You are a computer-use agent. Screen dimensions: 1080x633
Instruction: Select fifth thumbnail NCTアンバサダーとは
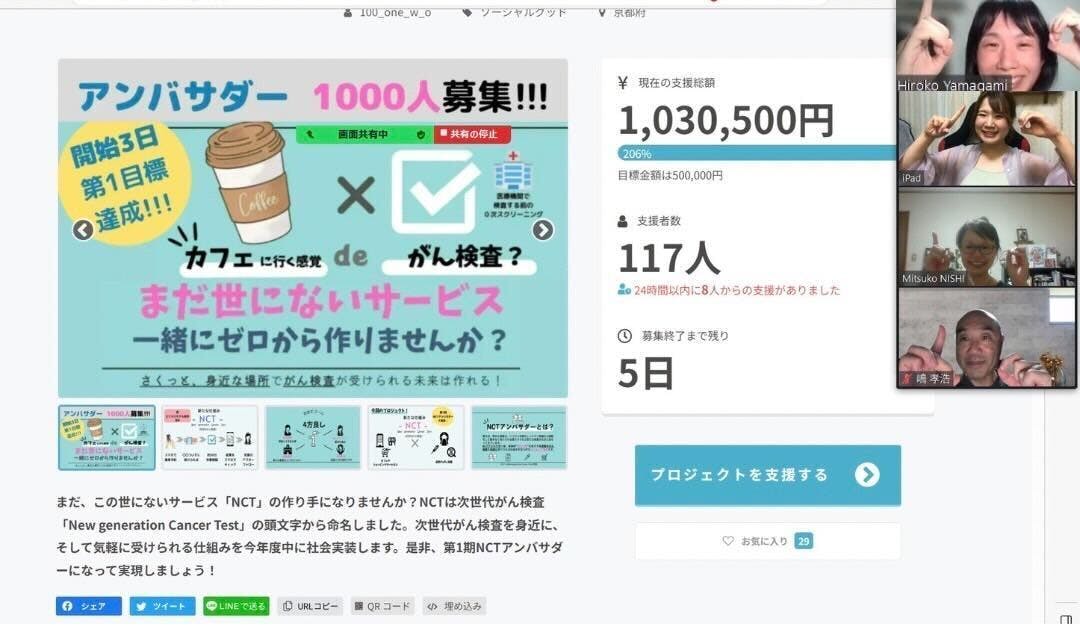(519, 438)
